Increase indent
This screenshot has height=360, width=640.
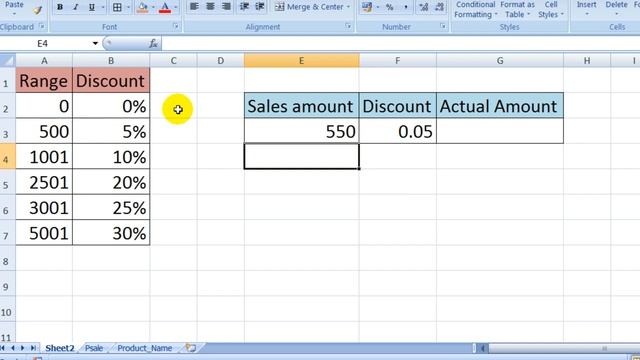(260, 7)
